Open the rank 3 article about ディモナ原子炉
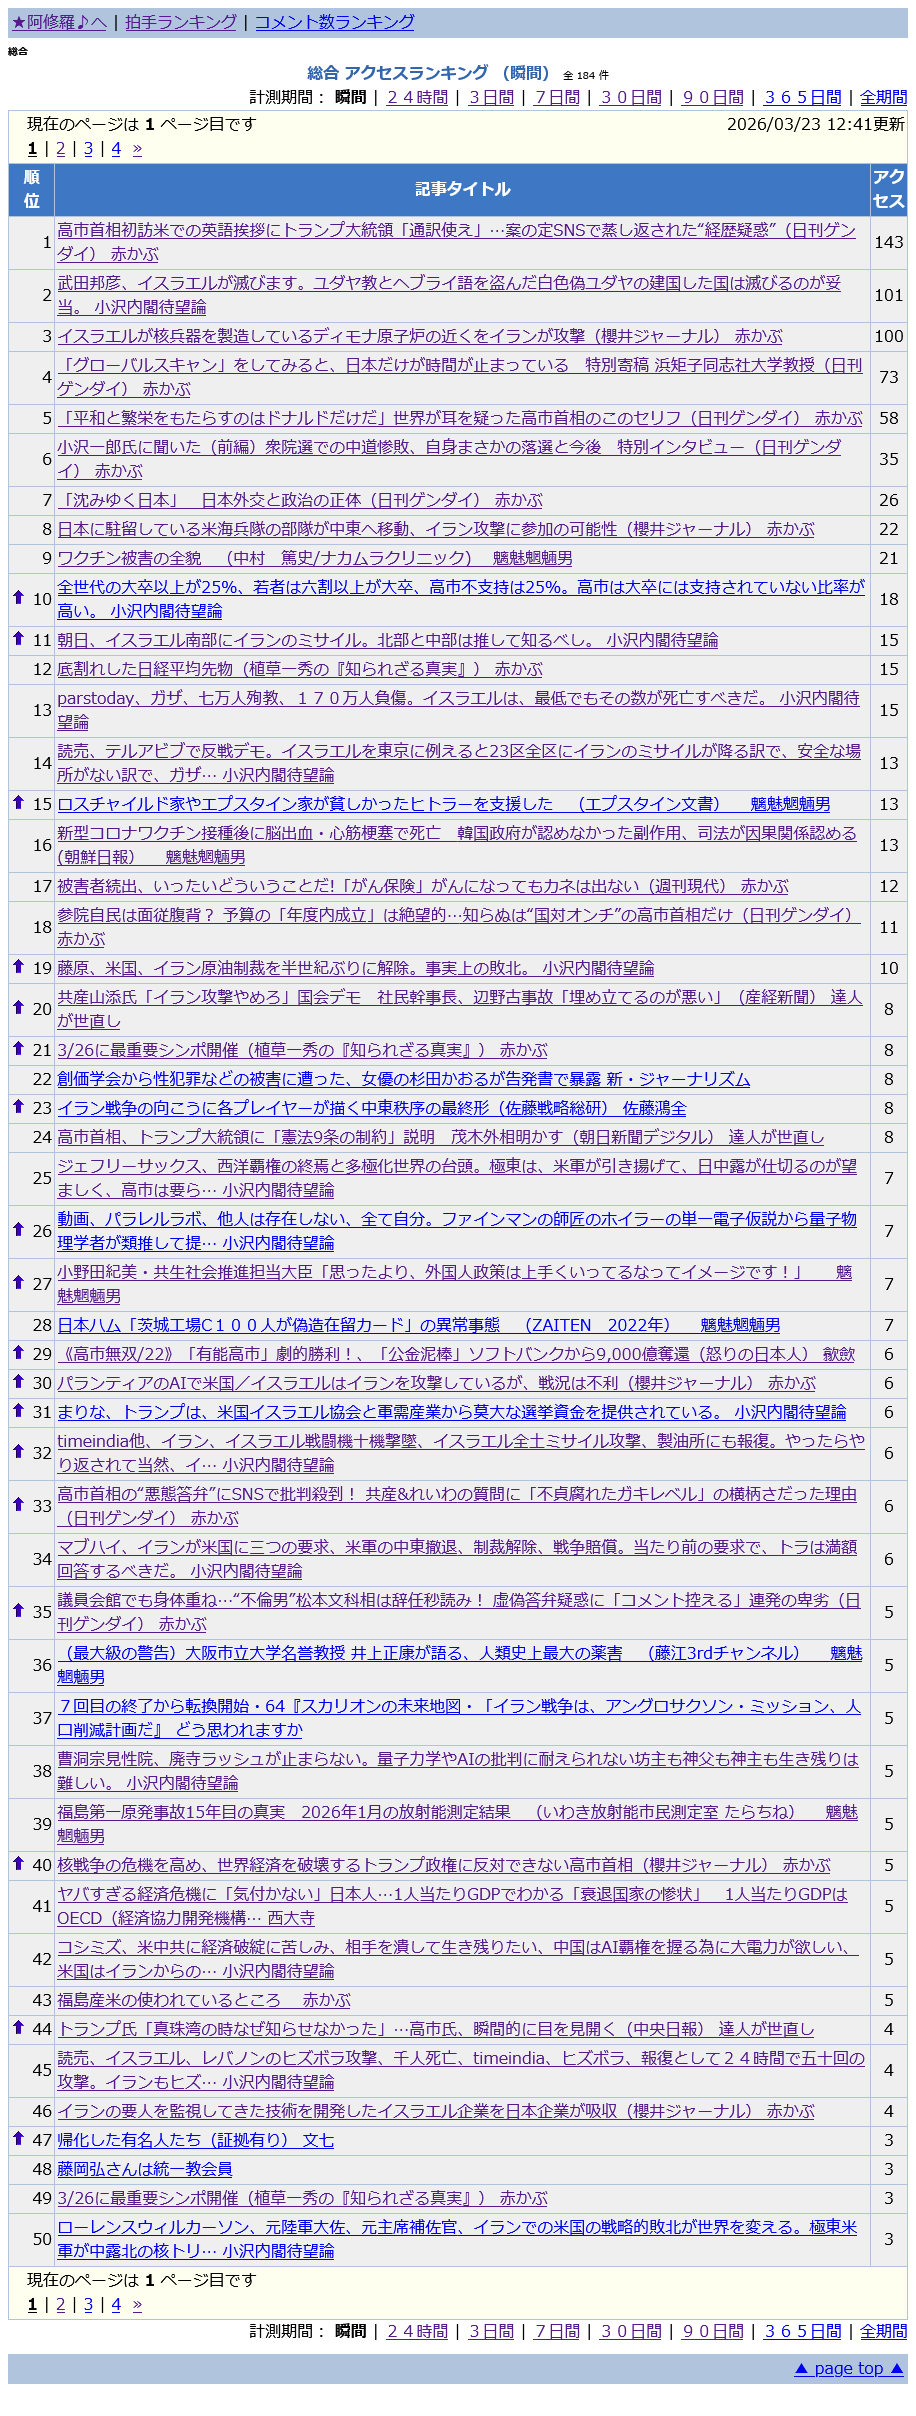 [x=420, y=336]
